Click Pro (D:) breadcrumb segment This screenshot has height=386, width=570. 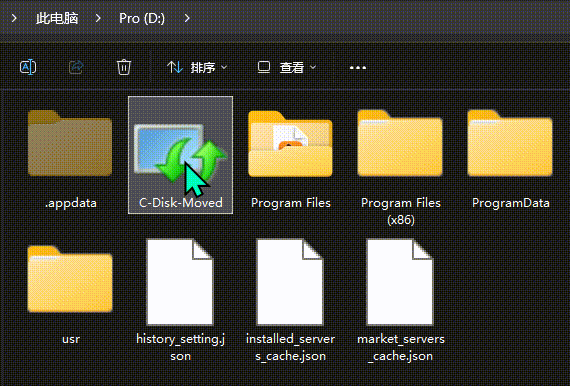click(142, 18)
